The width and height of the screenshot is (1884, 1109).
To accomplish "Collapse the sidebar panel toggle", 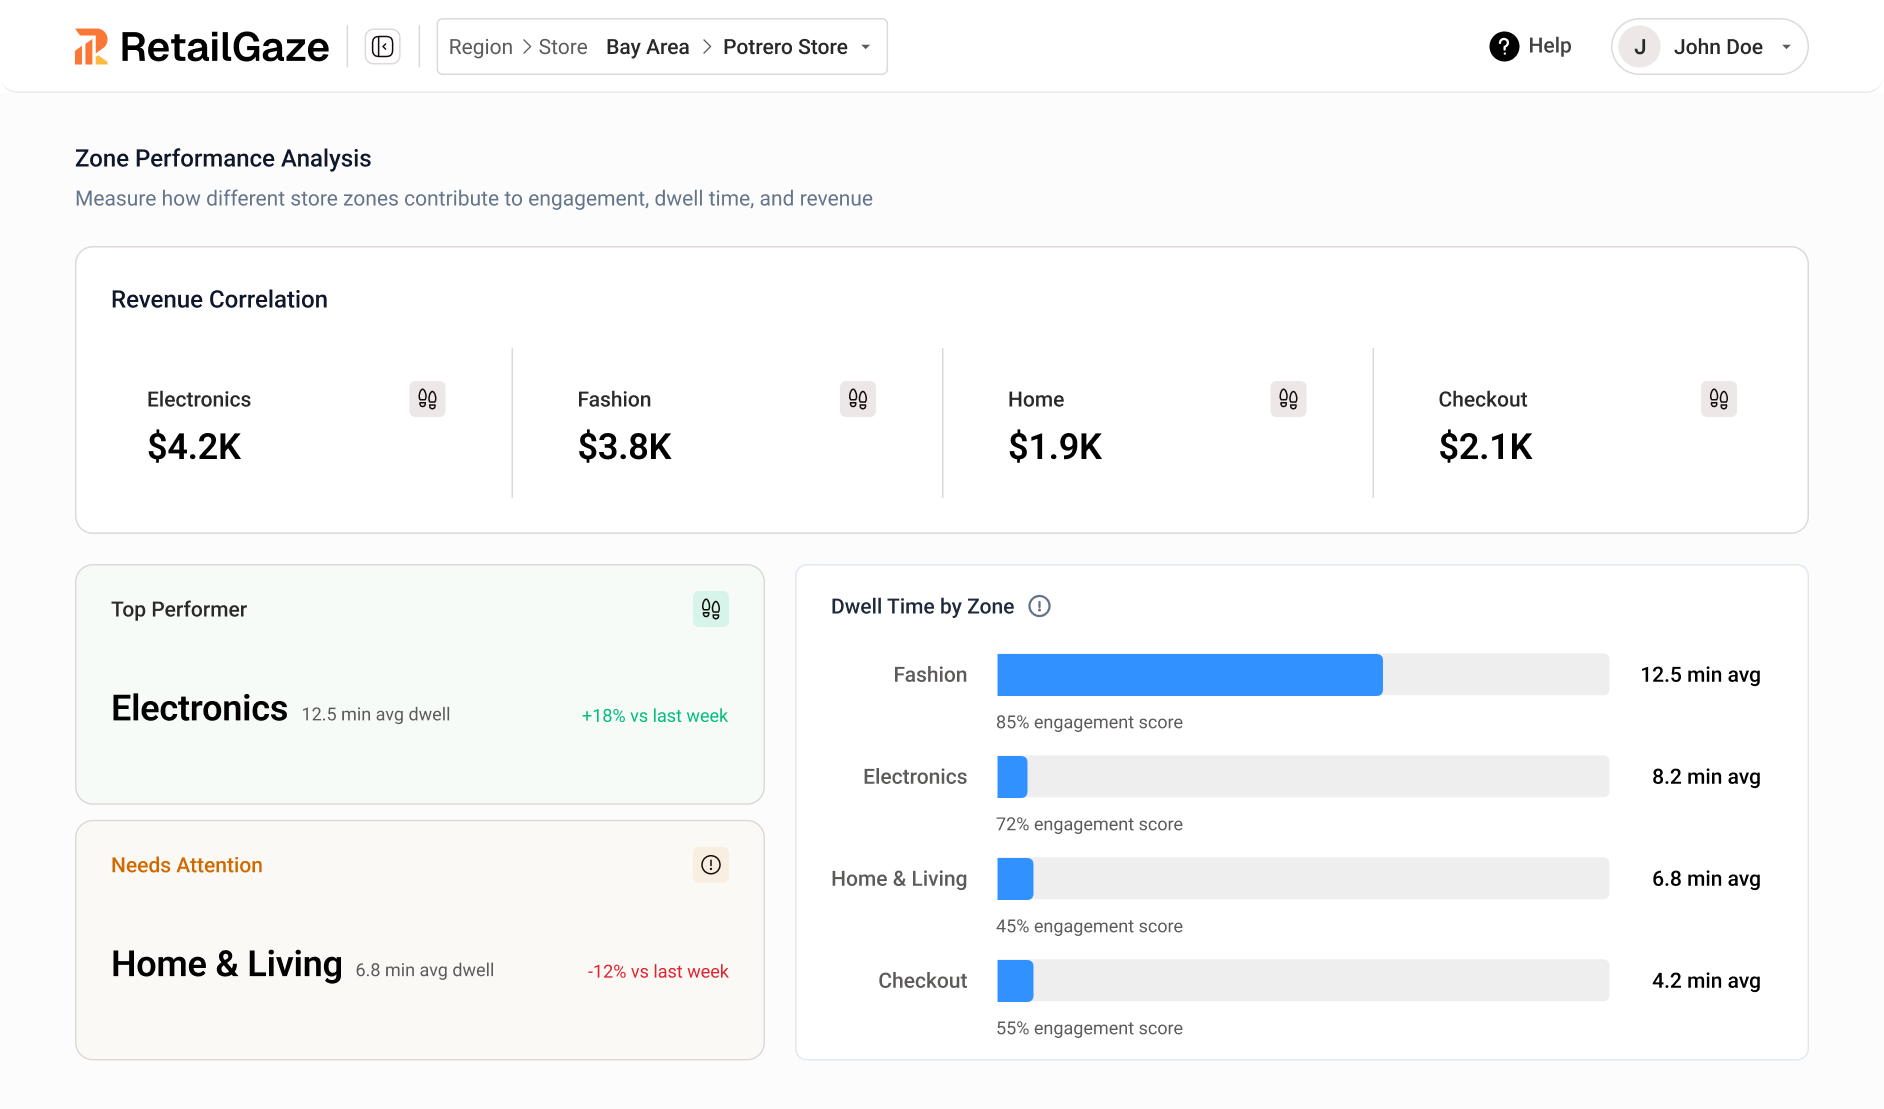I will coord(382,47).
